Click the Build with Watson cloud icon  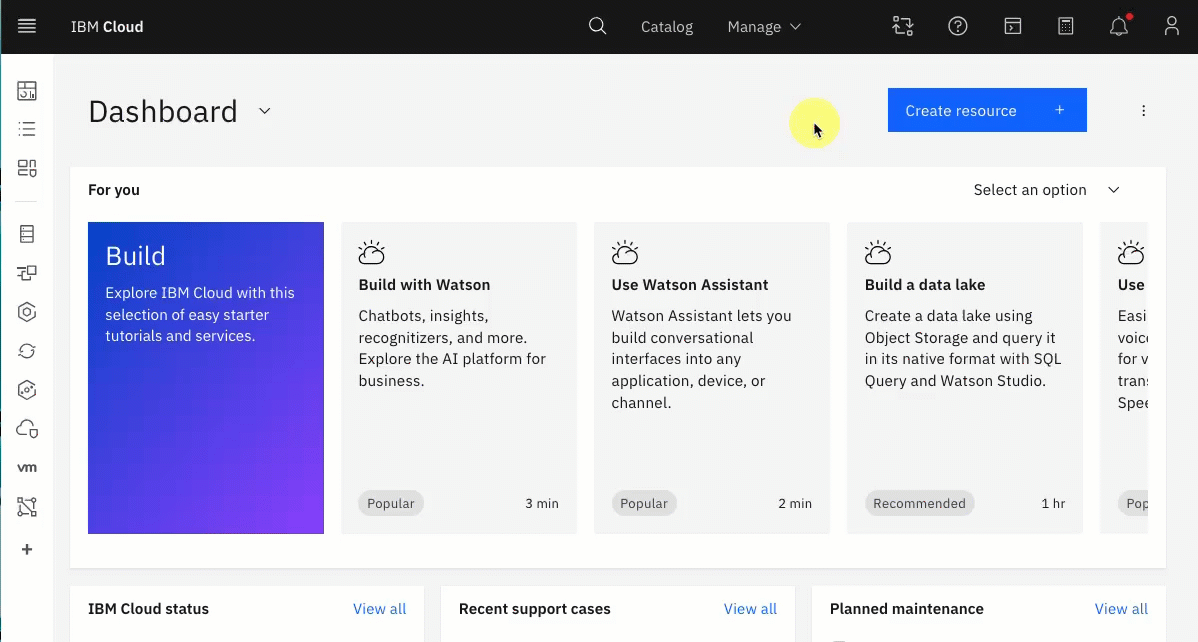coord(371,252)
